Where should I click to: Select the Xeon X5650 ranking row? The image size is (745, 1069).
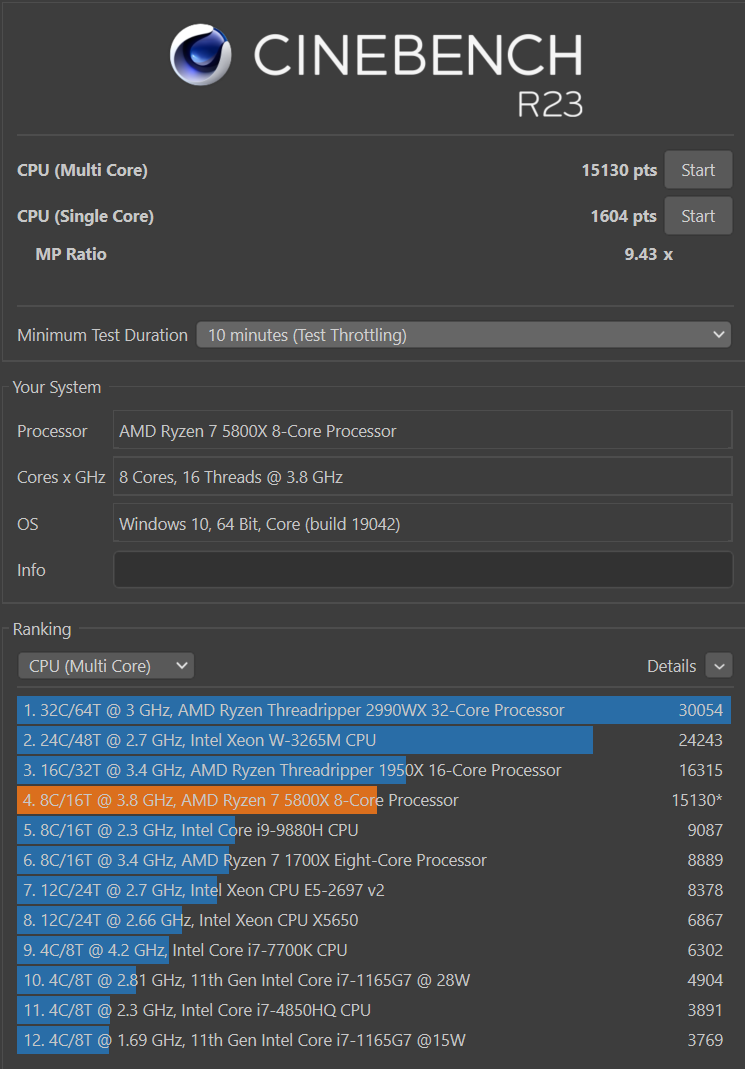pyautogui.click(x=374, y=920)
